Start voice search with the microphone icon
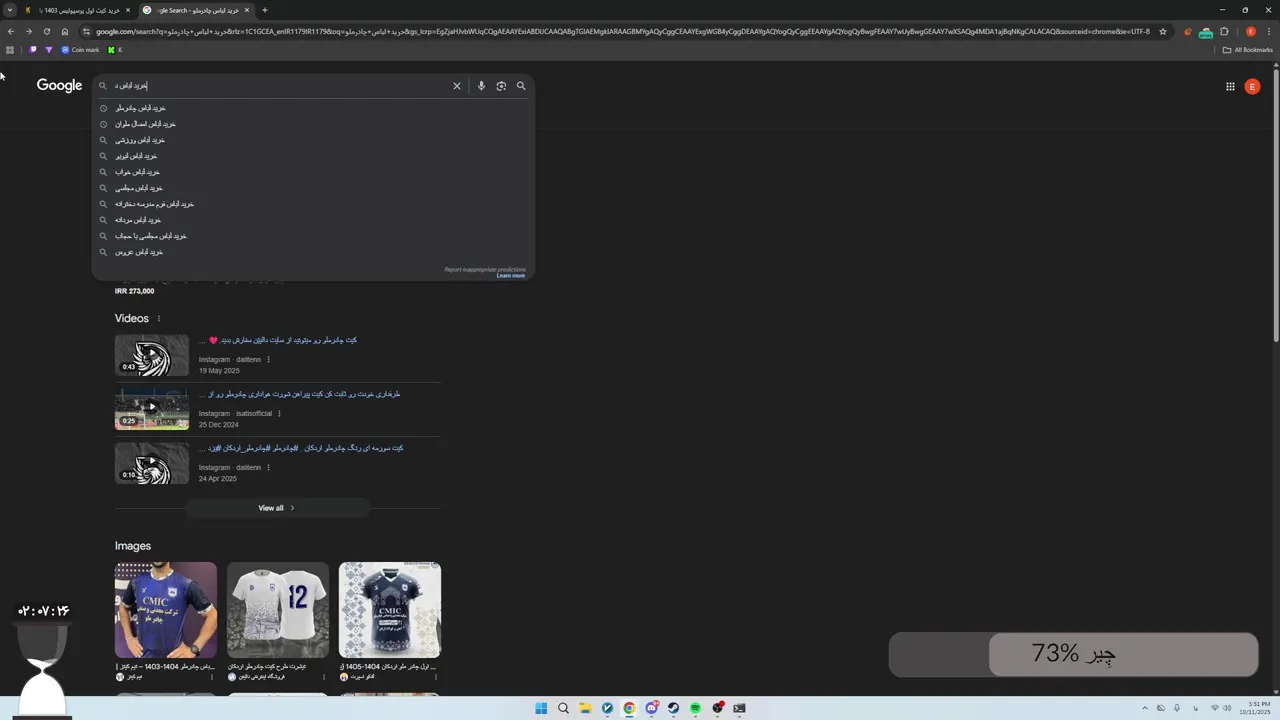 coord(481,86)
